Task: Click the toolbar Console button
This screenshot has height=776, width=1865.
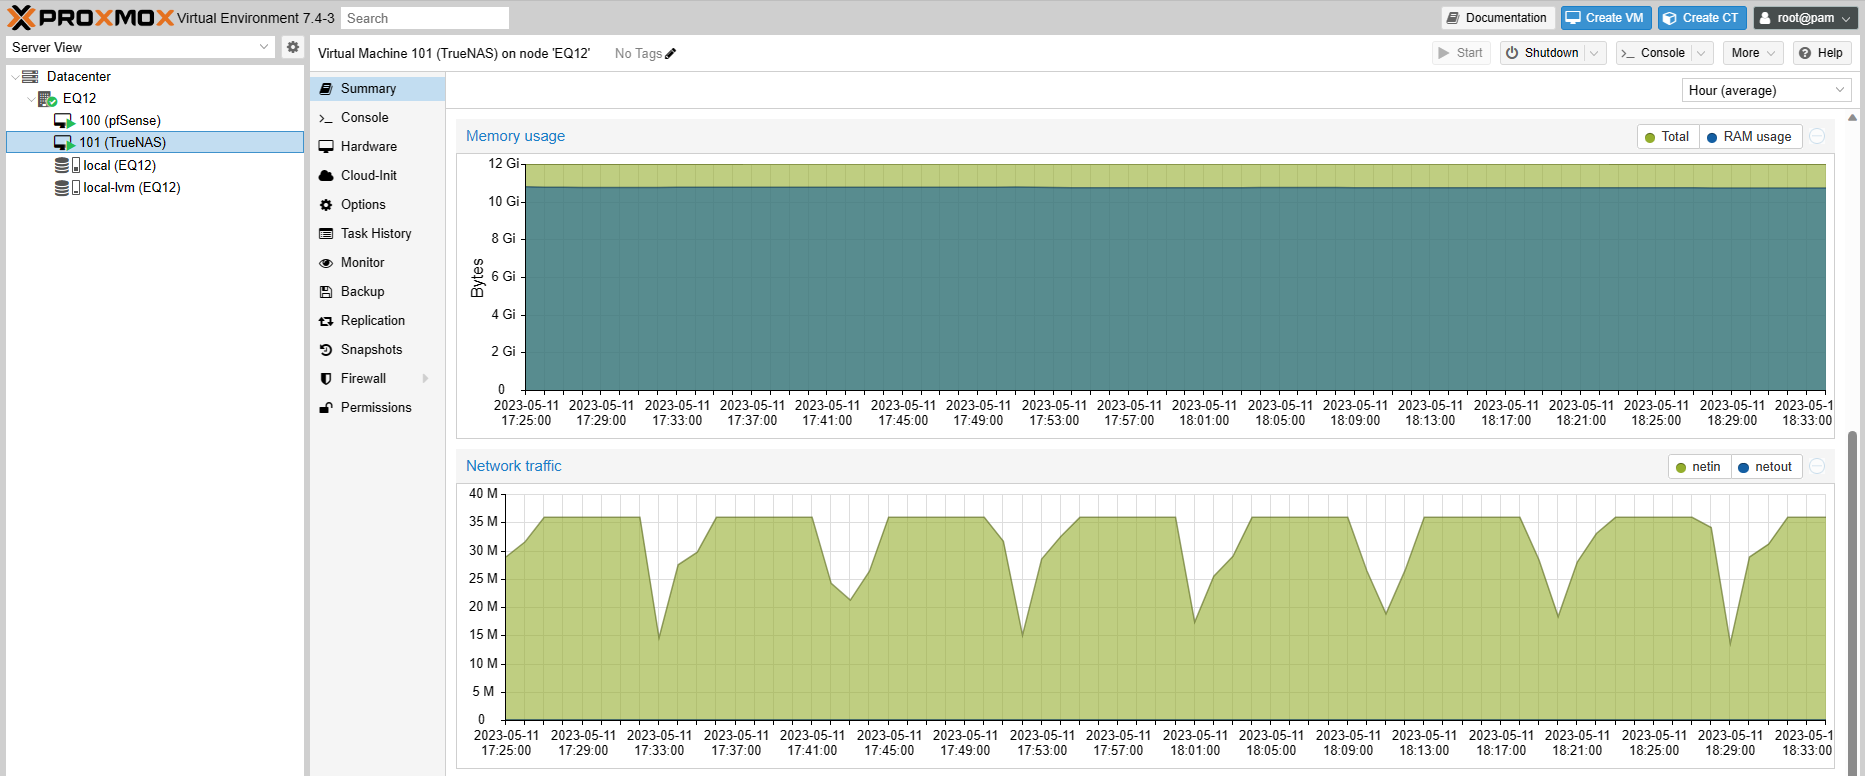Action: [1654, 53]
